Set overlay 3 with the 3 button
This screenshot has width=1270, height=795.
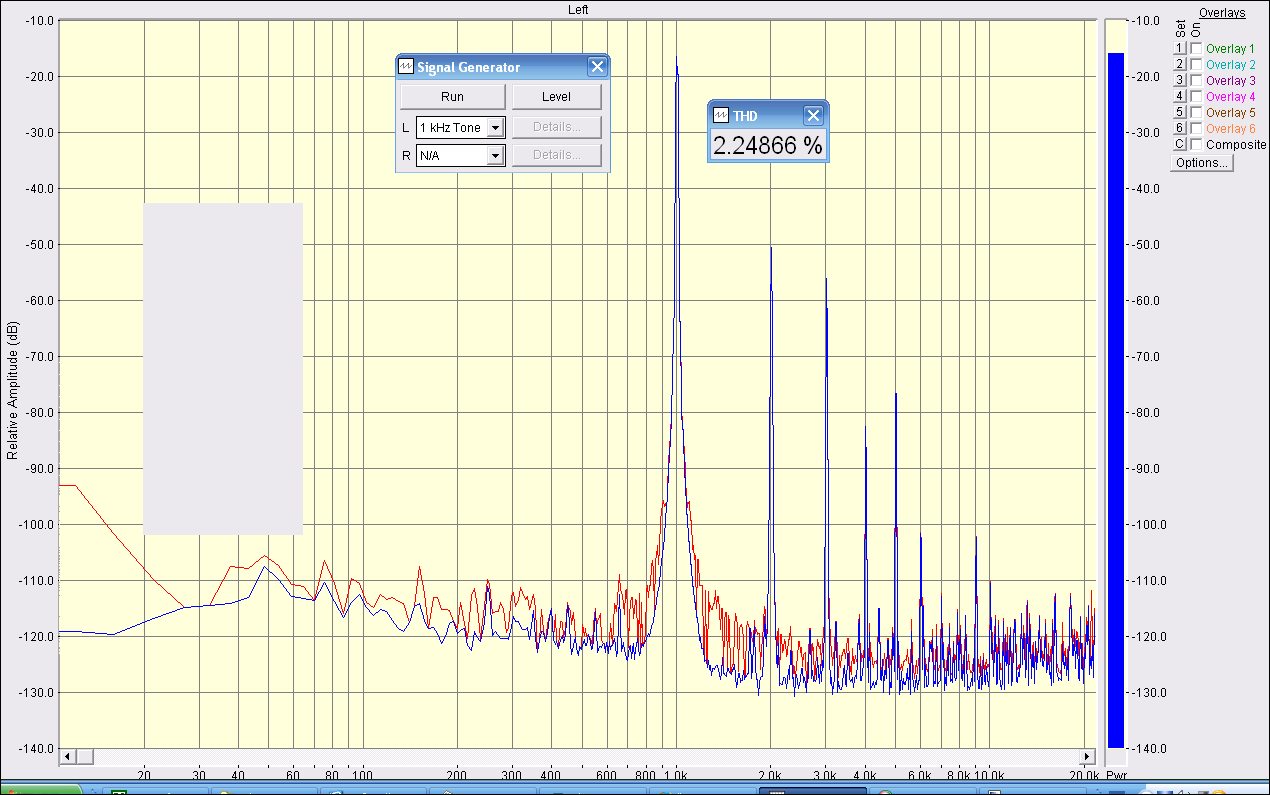coord(1180,80)
